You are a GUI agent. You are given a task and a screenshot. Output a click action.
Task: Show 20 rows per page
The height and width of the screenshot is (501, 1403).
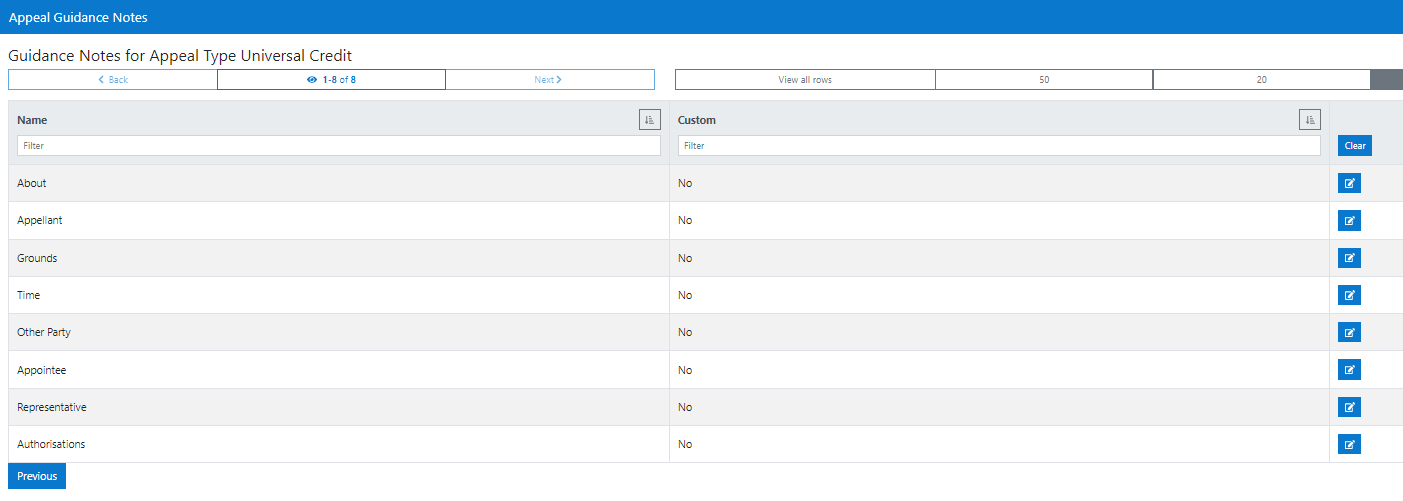1261,80
